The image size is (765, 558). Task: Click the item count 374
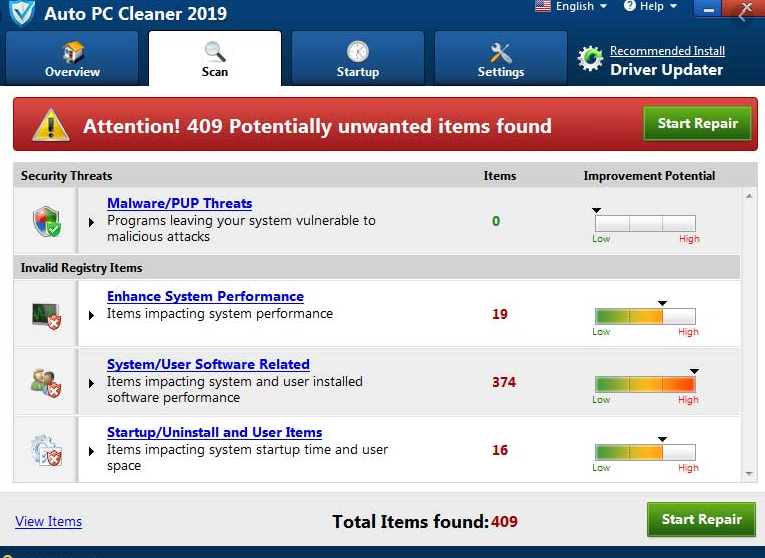coord(504,382)
